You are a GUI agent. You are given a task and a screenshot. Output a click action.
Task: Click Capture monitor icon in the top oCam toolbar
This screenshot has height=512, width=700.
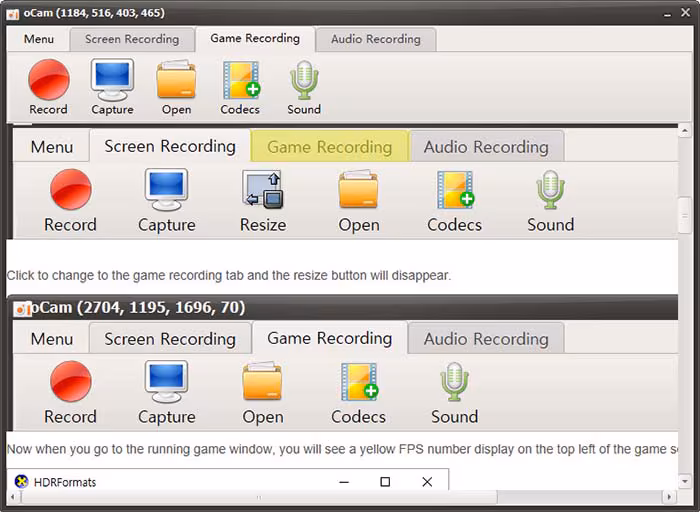coord(112,80)
